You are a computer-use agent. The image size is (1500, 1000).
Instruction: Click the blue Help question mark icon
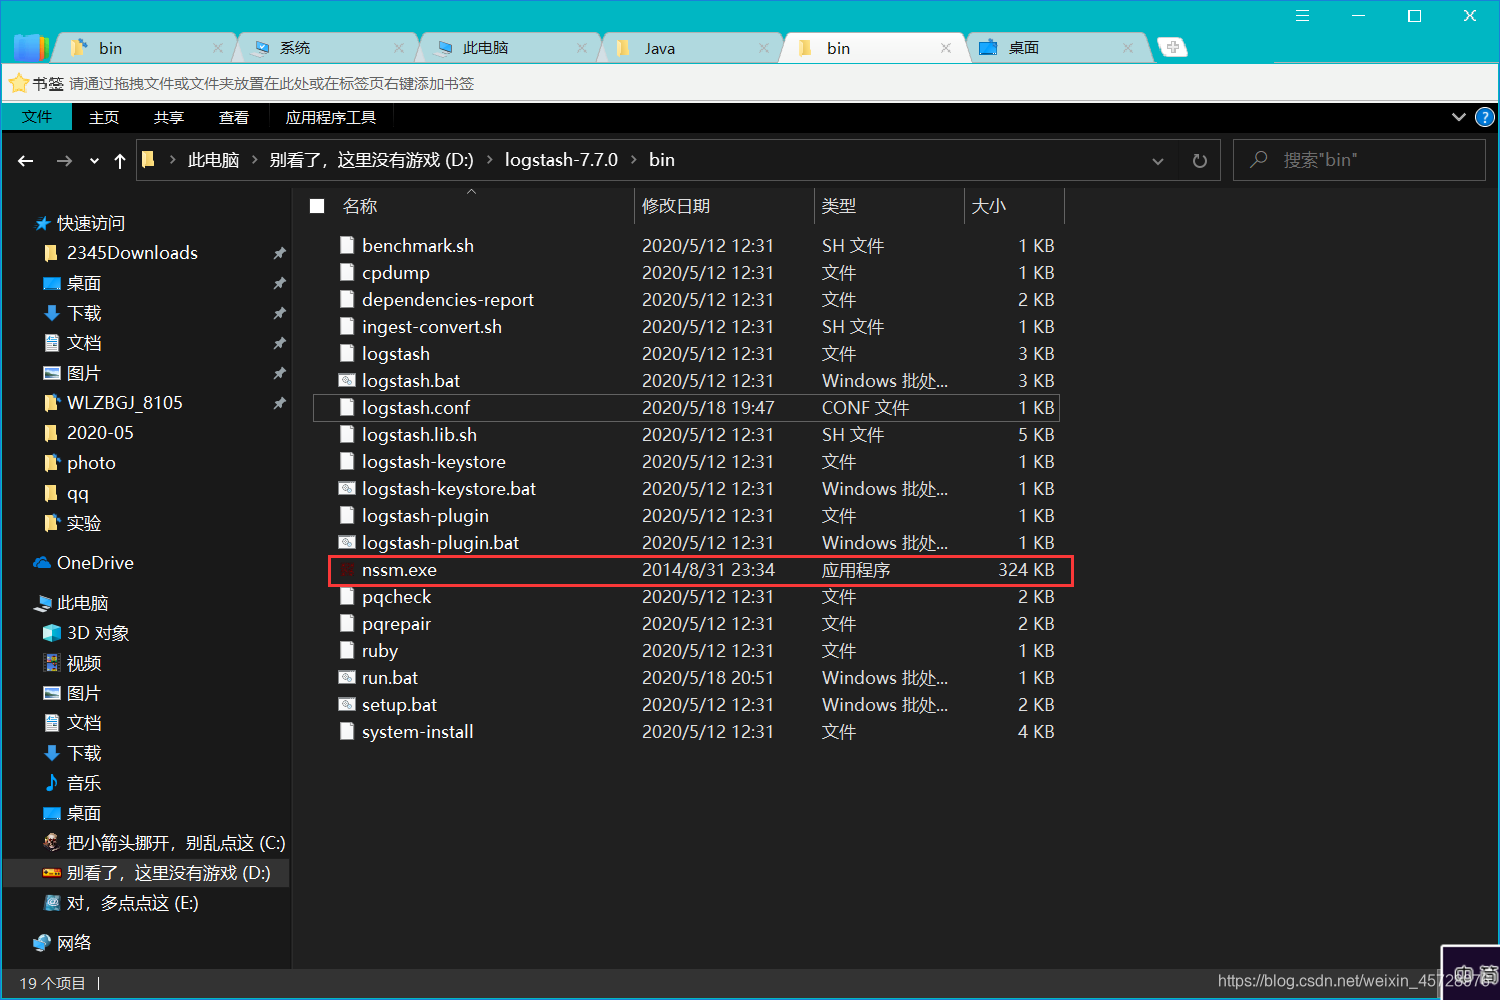[1484, 117]
